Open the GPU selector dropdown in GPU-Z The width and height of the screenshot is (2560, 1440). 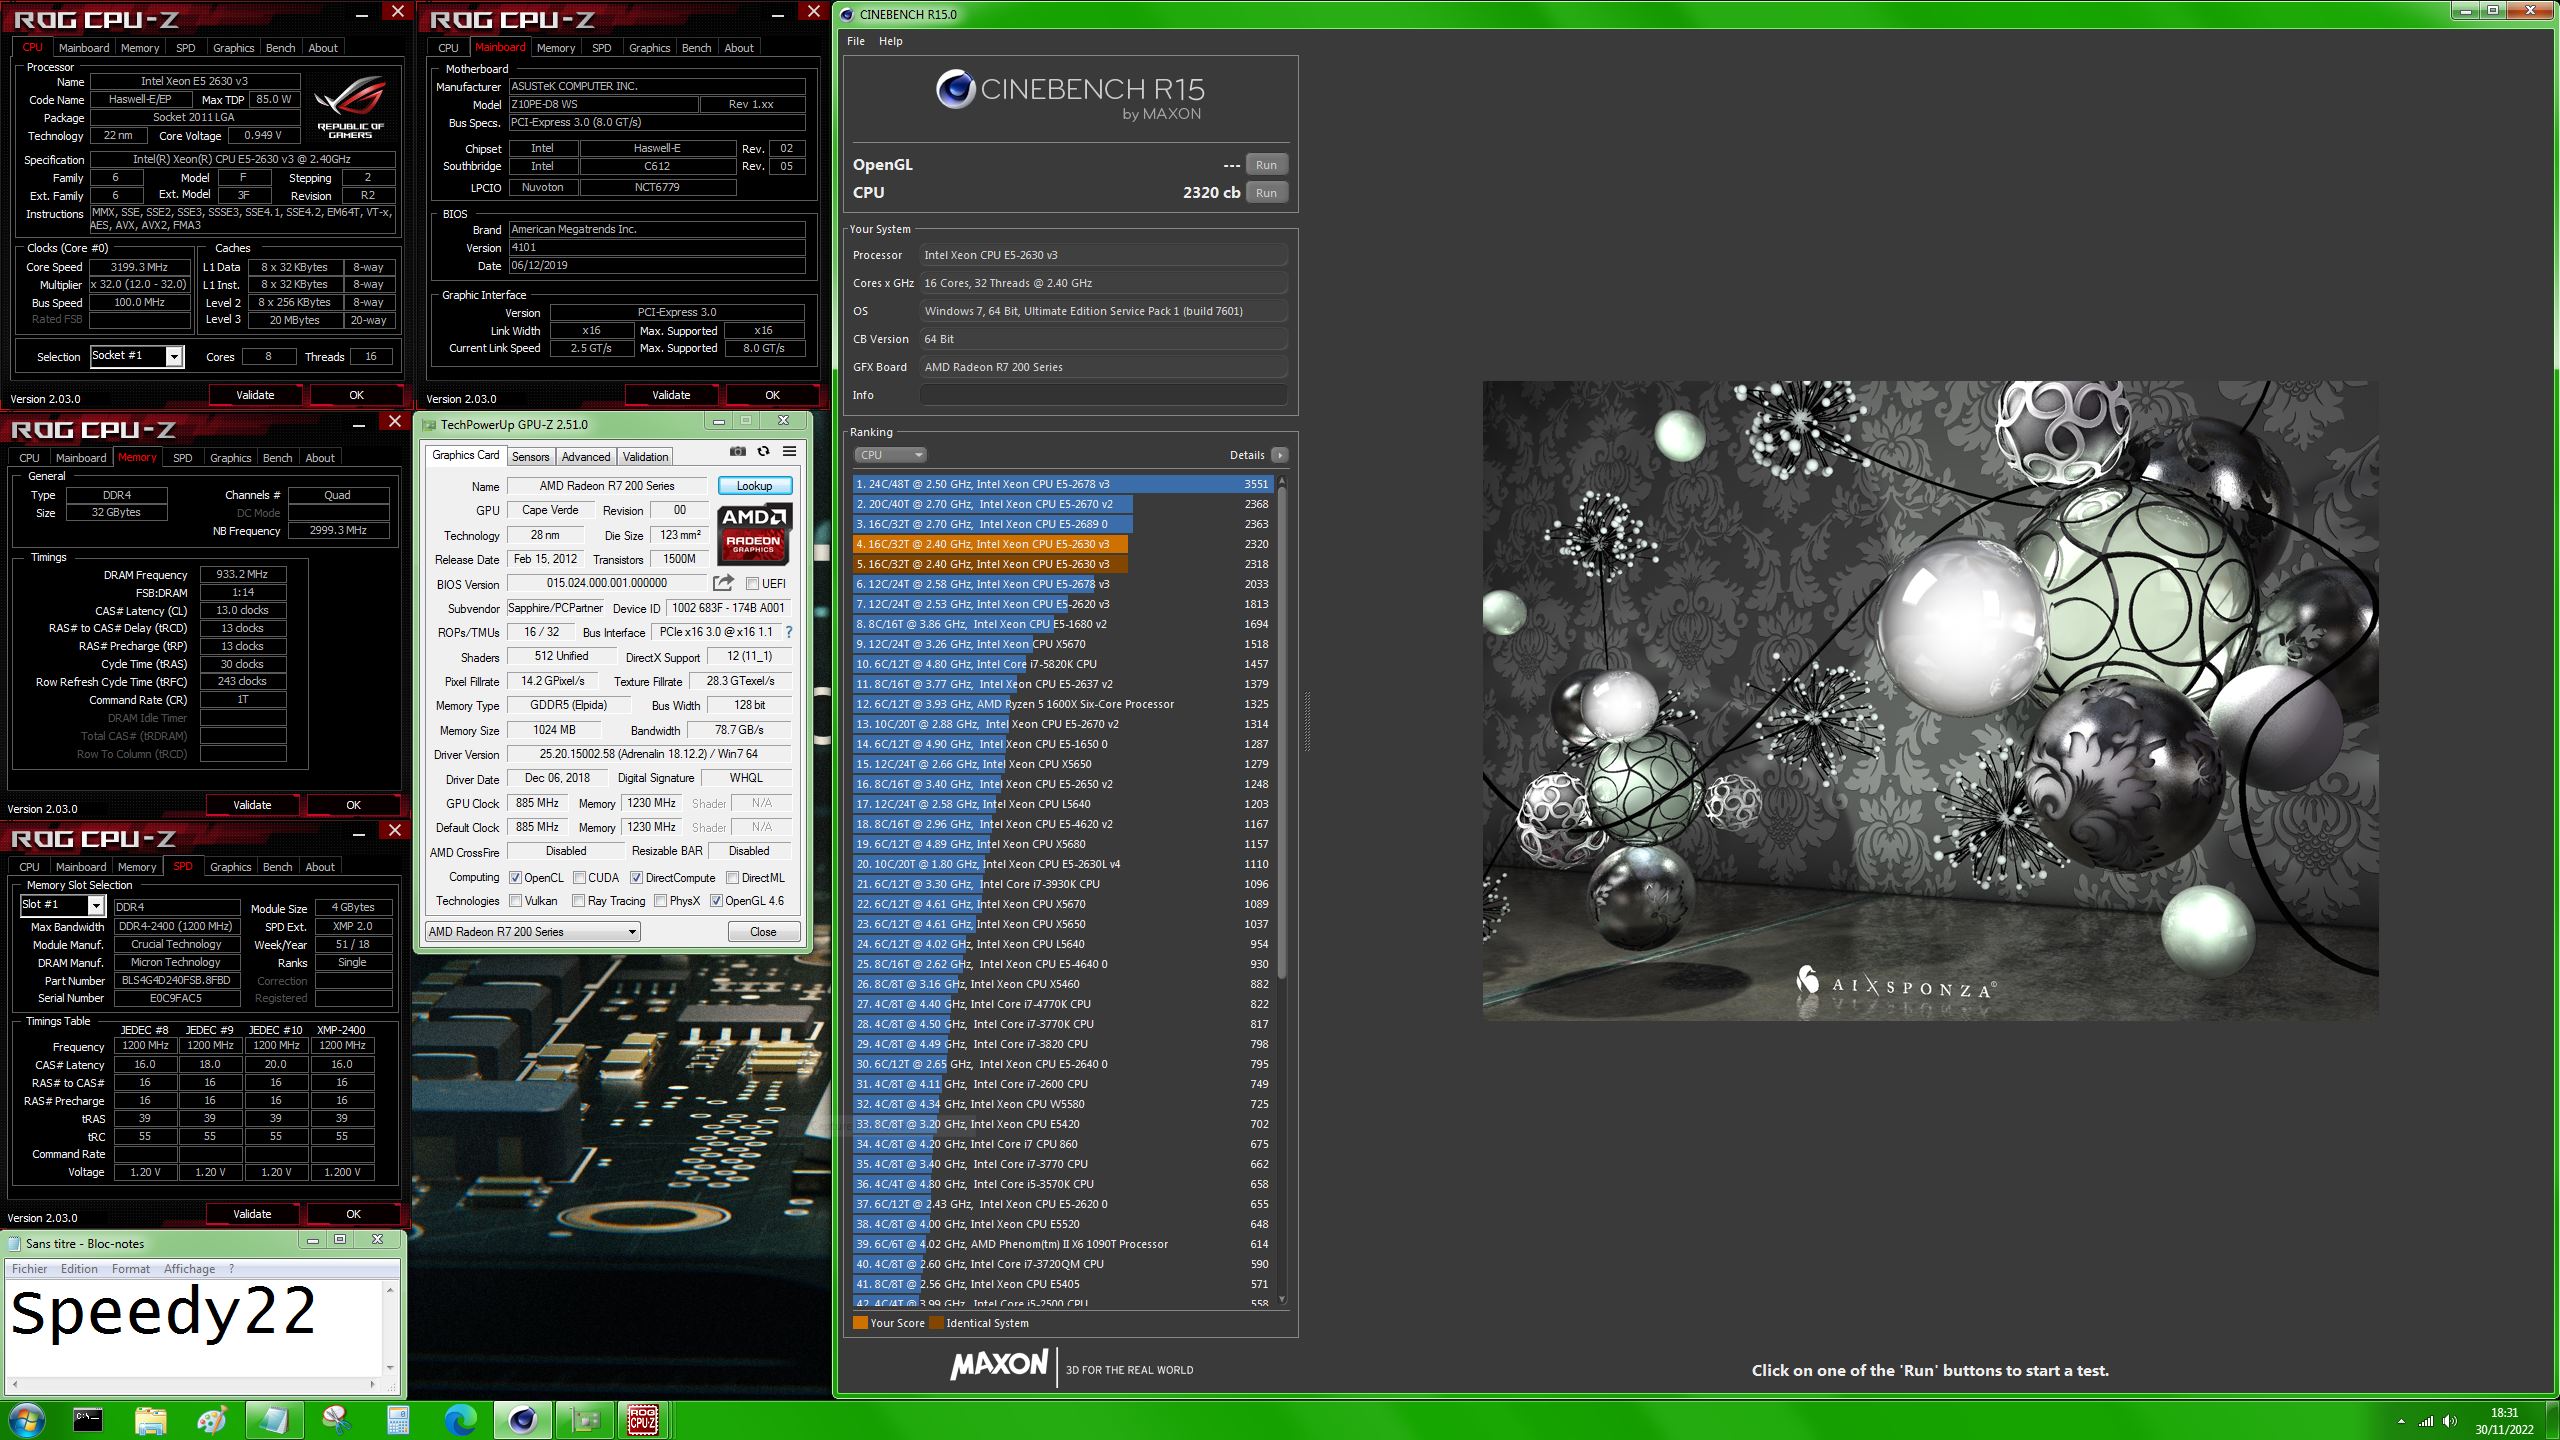tap(532, 932)
